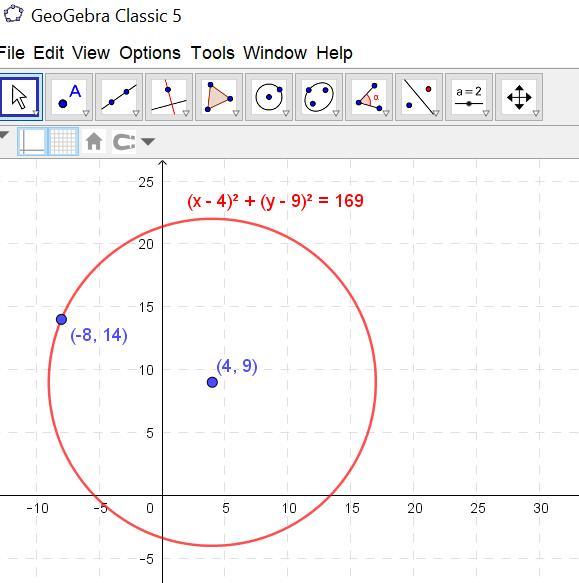Click the circle equation label text

point(276,201)
